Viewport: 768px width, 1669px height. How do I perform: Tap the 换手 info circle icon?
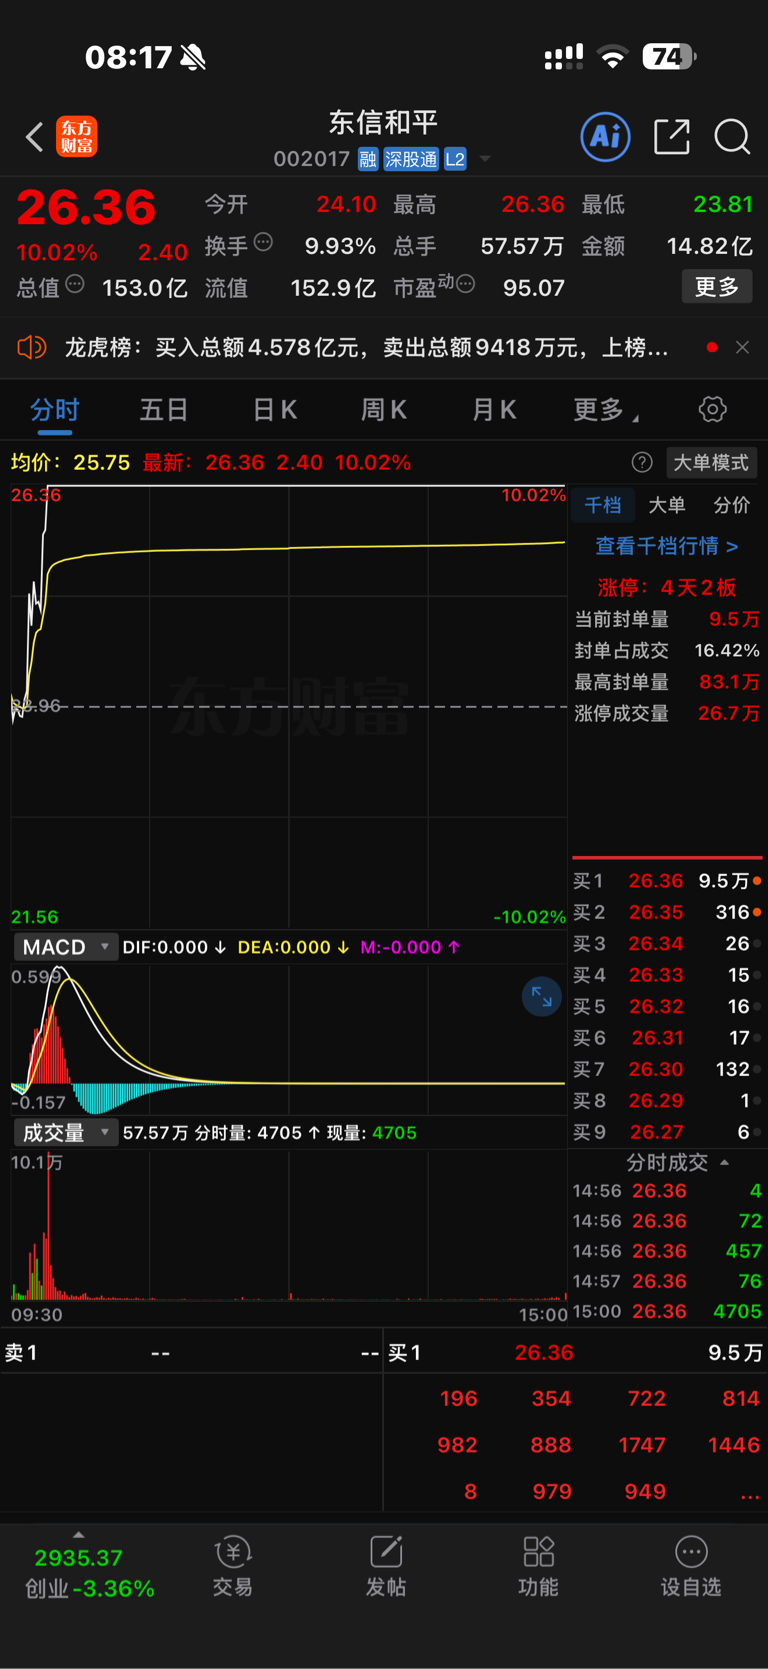tap(263, 241)
